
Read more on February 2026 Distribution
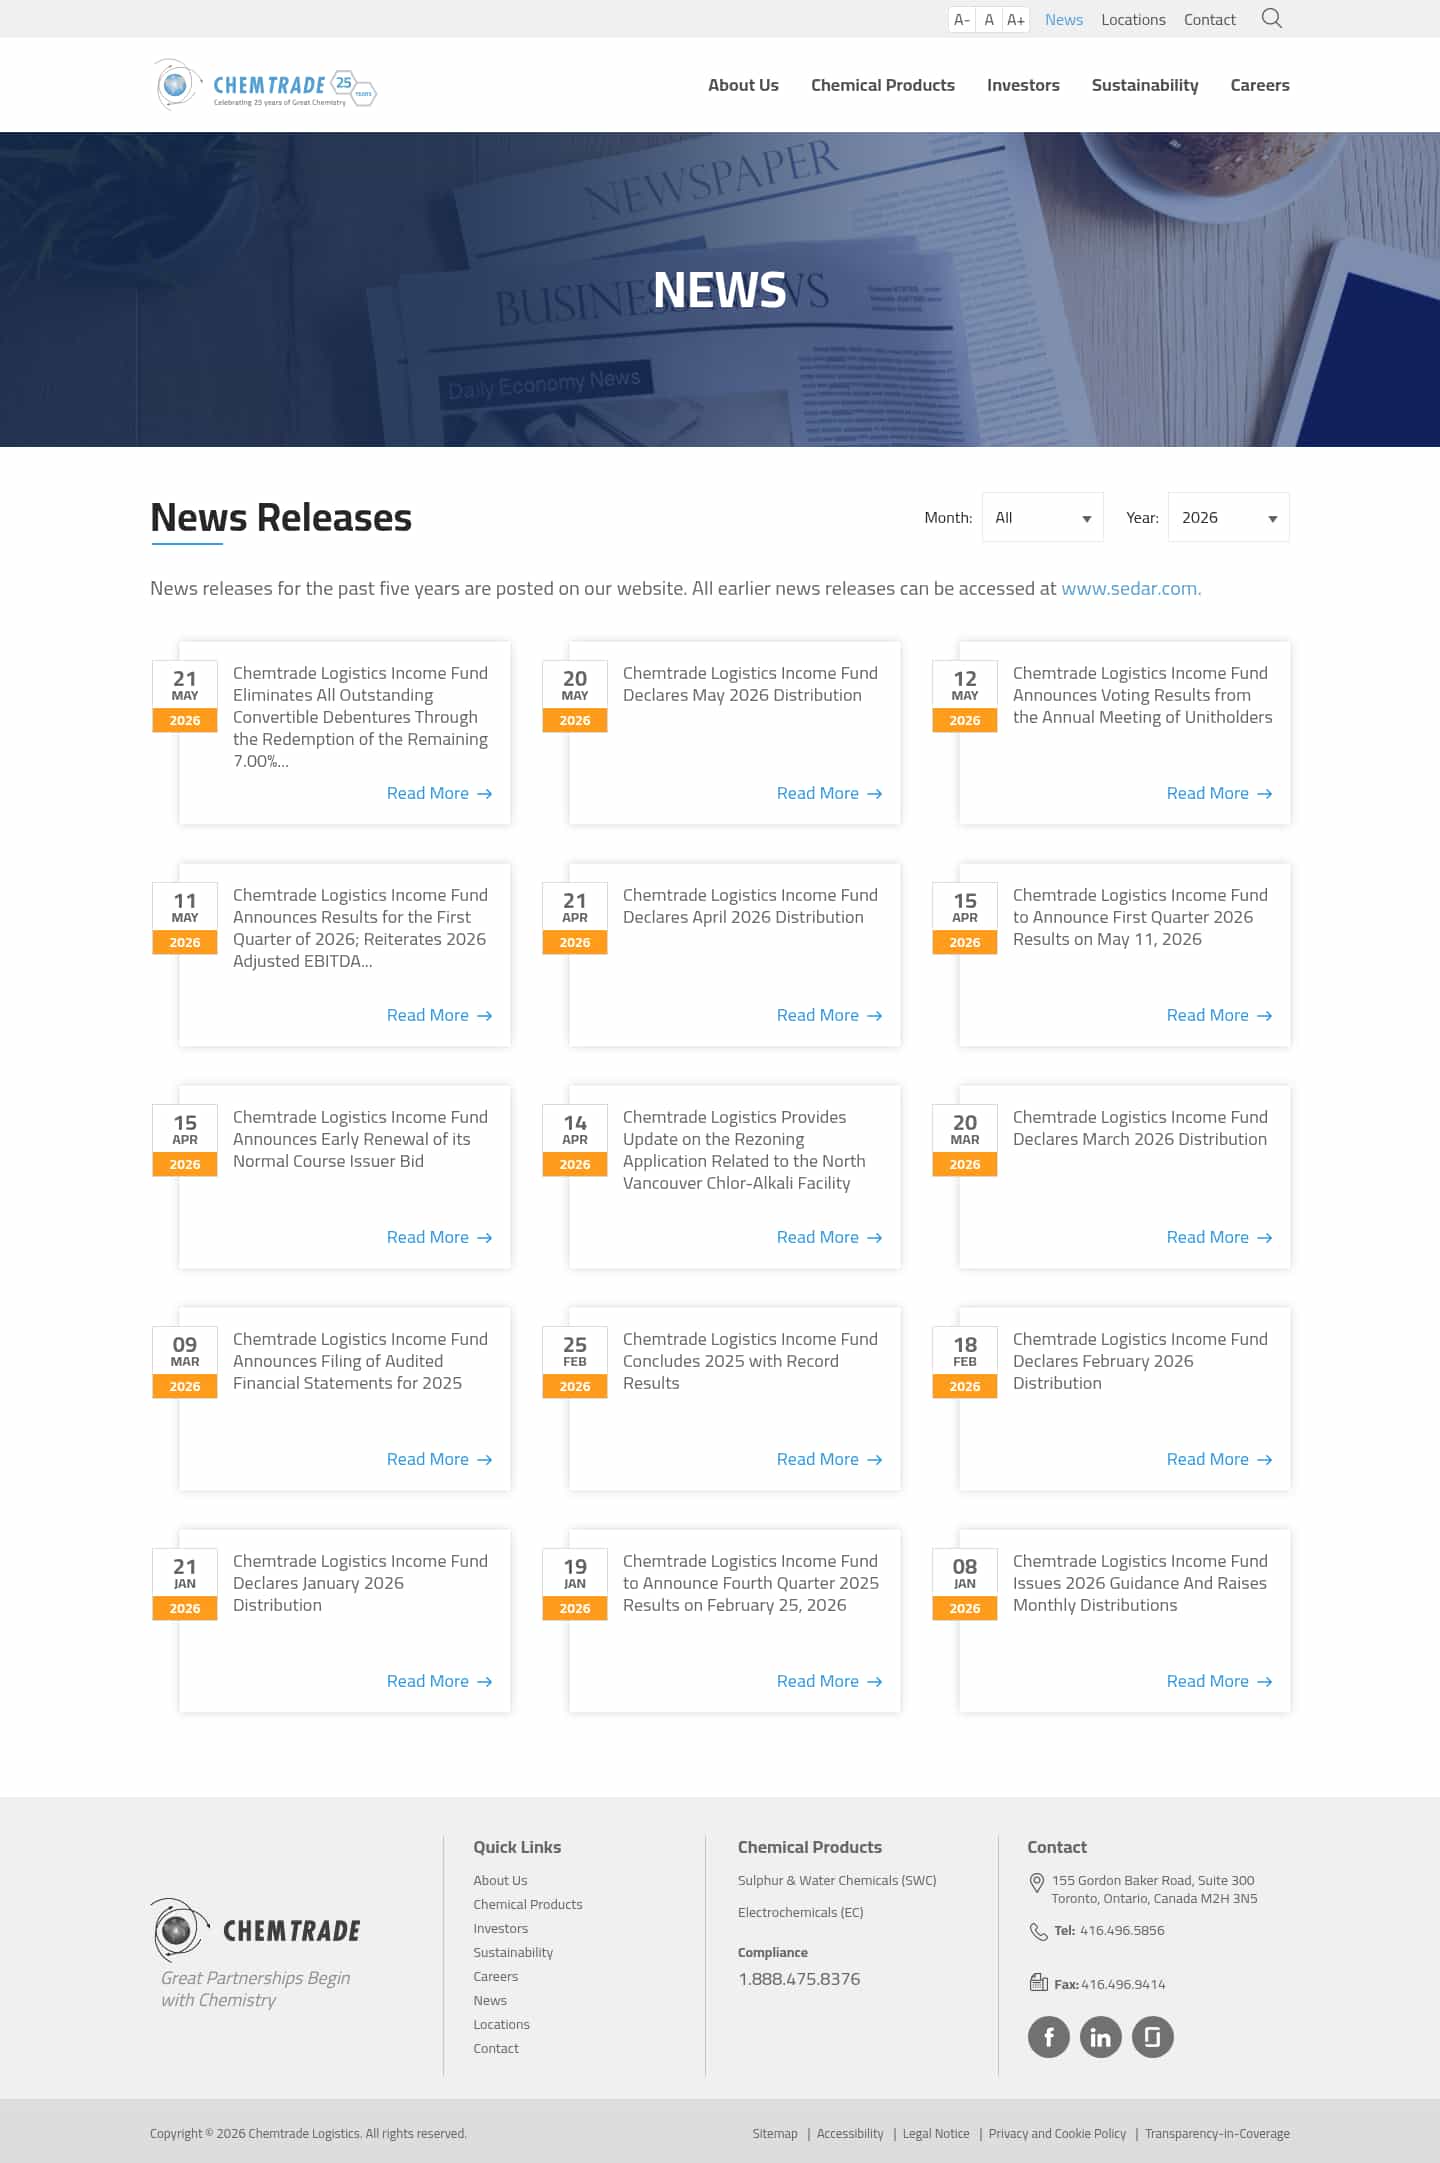click(x=1219, y=1459)
